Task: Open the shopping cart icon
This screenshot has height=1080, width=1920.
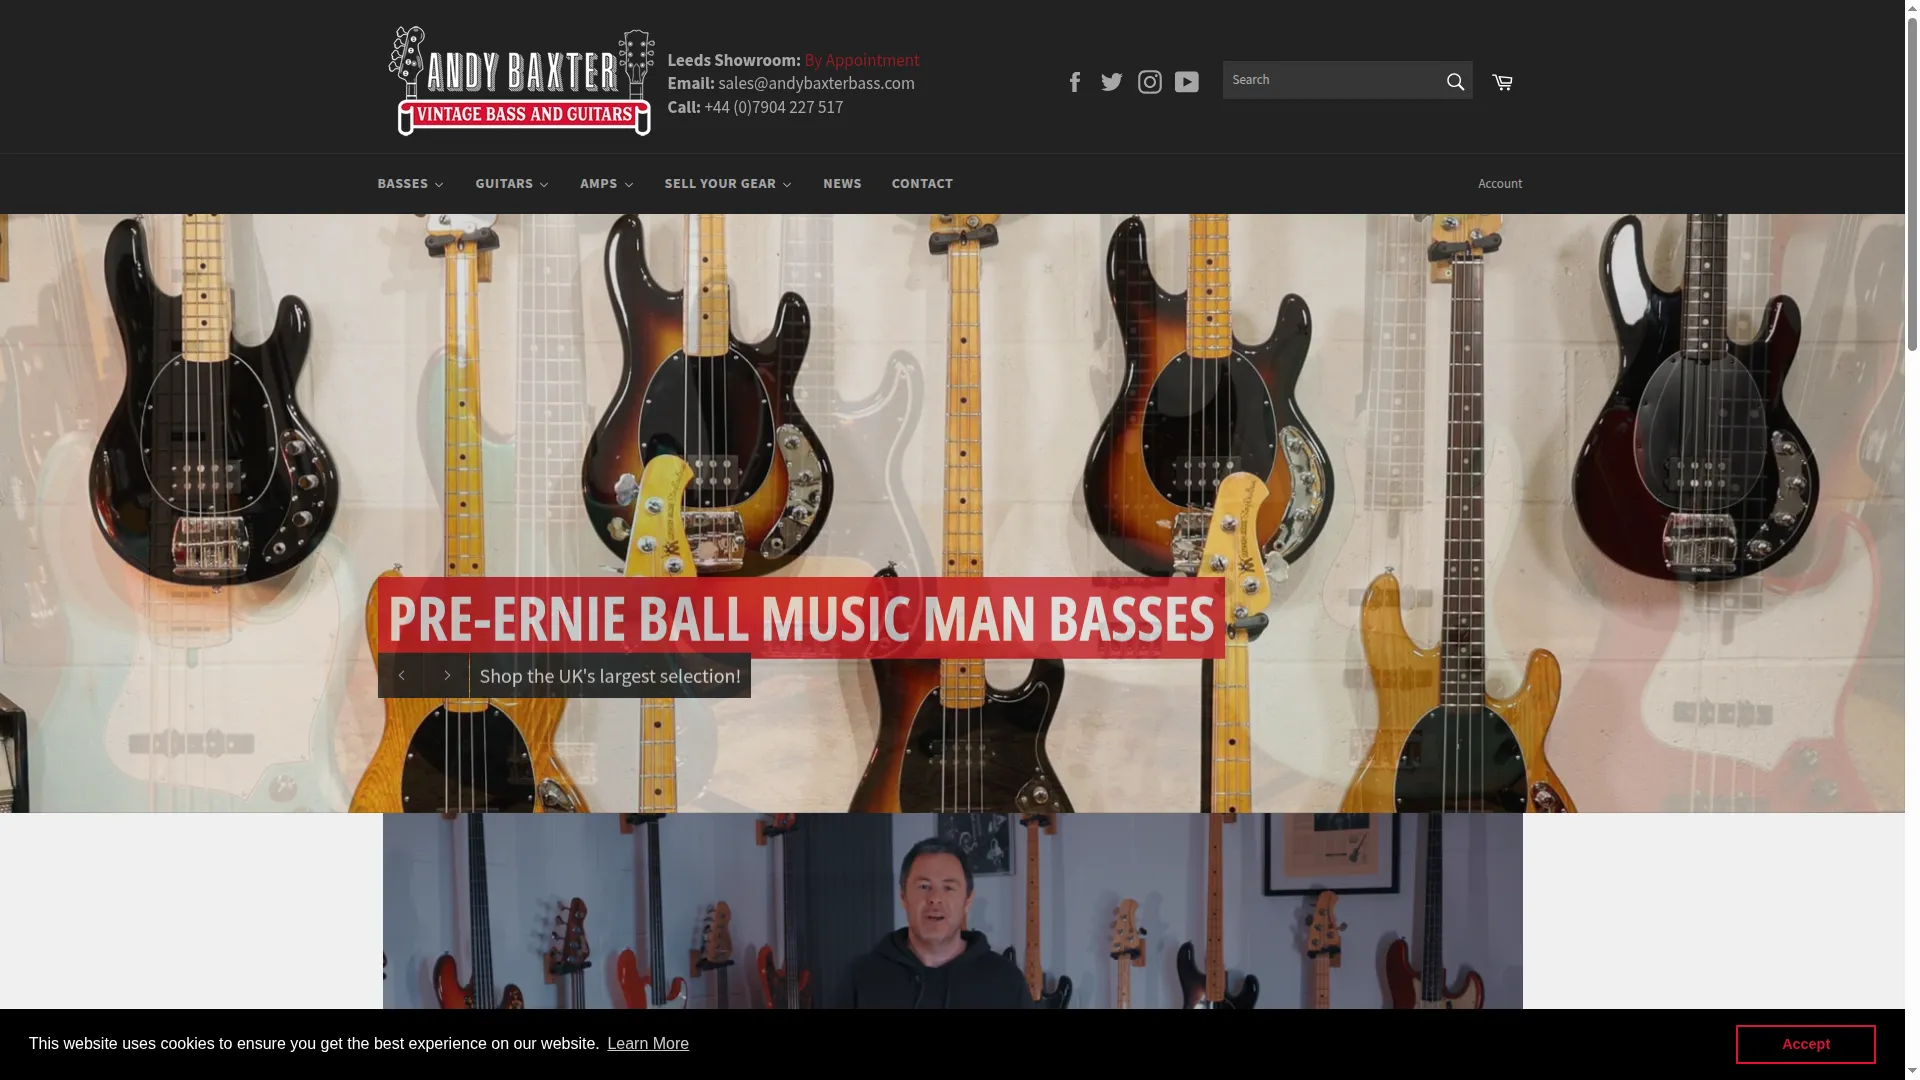Action: pyautogui.click(x=1502, y=82)
